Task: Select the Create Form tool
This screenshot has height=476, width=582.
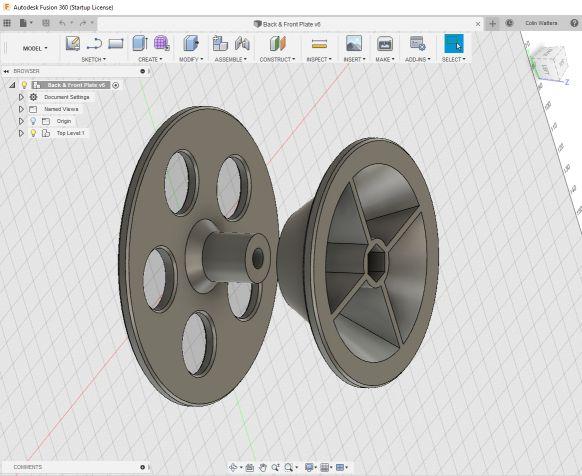Action: (x=161, y=43)
